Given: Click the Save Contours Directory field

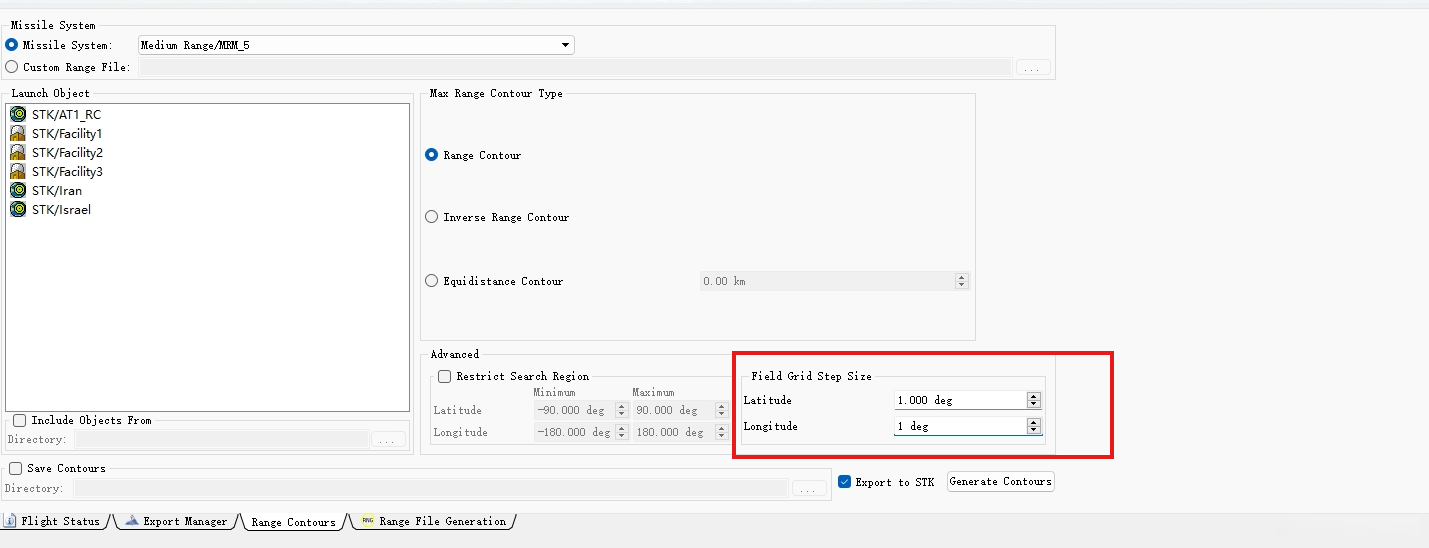Looking at the screenshot, I should (431, 489).
